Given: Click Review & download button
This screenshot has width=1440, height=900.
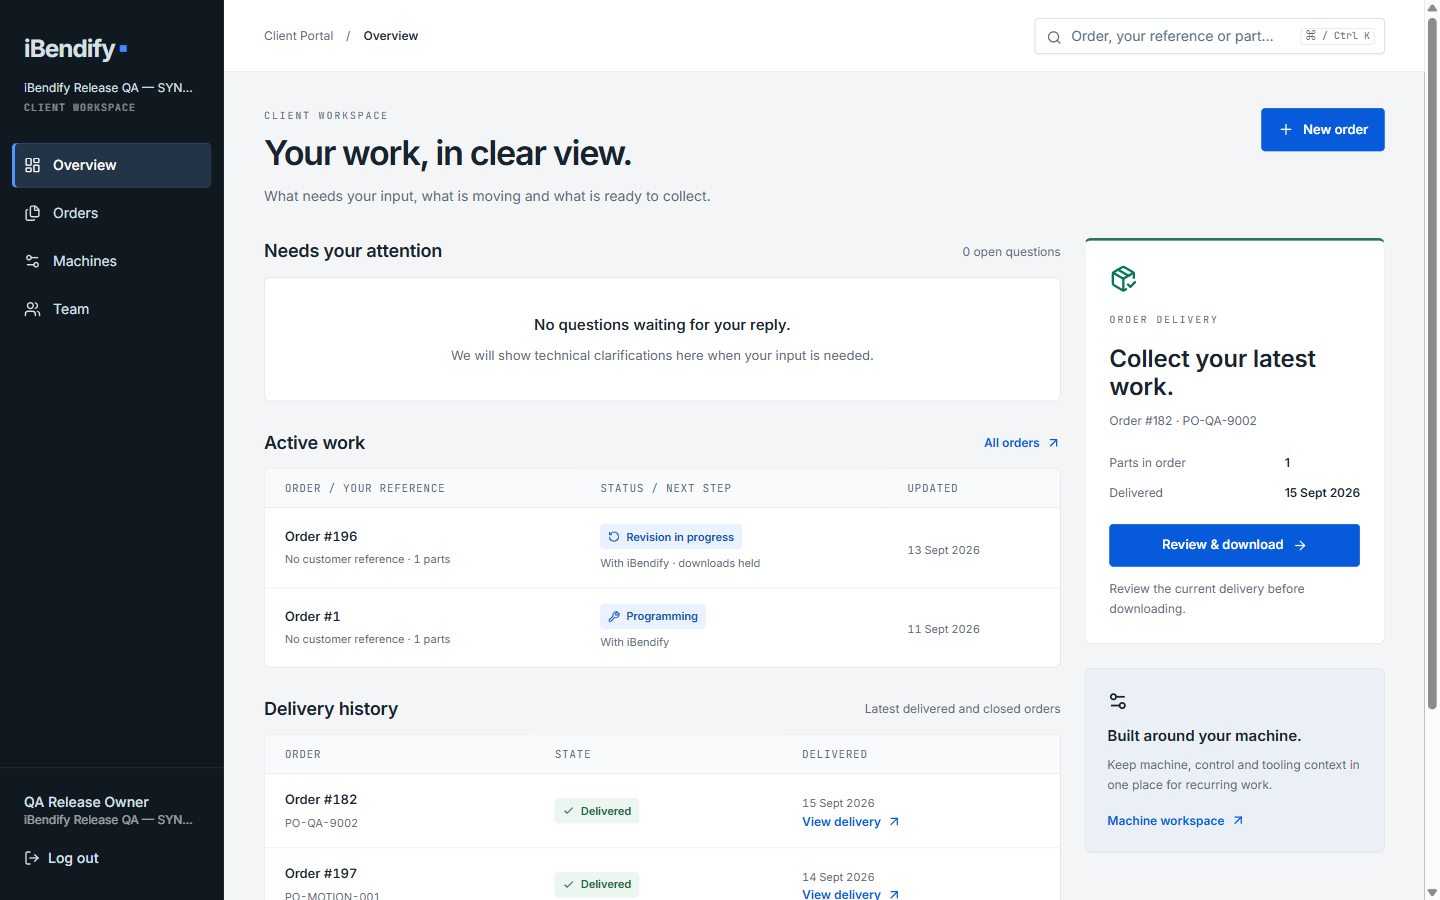Looking at the screenshot, I should [1234, 545].
